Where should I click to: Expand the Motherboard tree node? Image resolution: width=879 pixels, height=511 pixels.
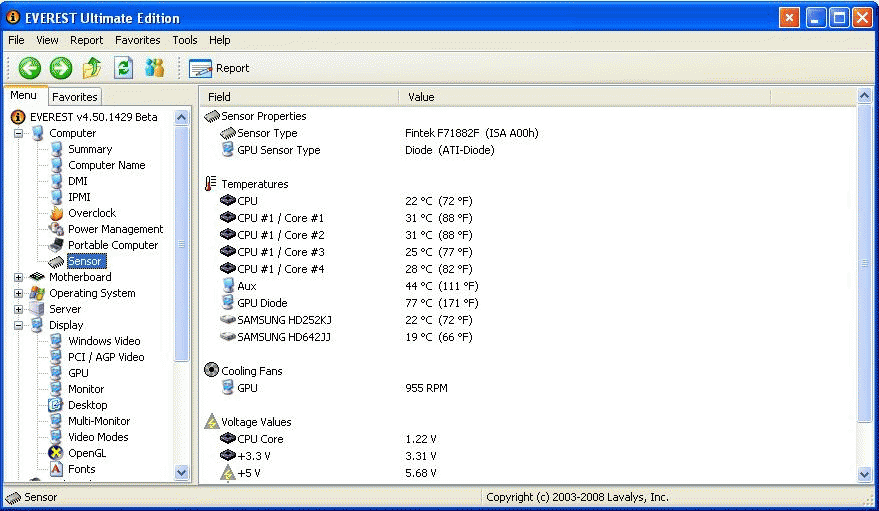click(x=18, y=277)
